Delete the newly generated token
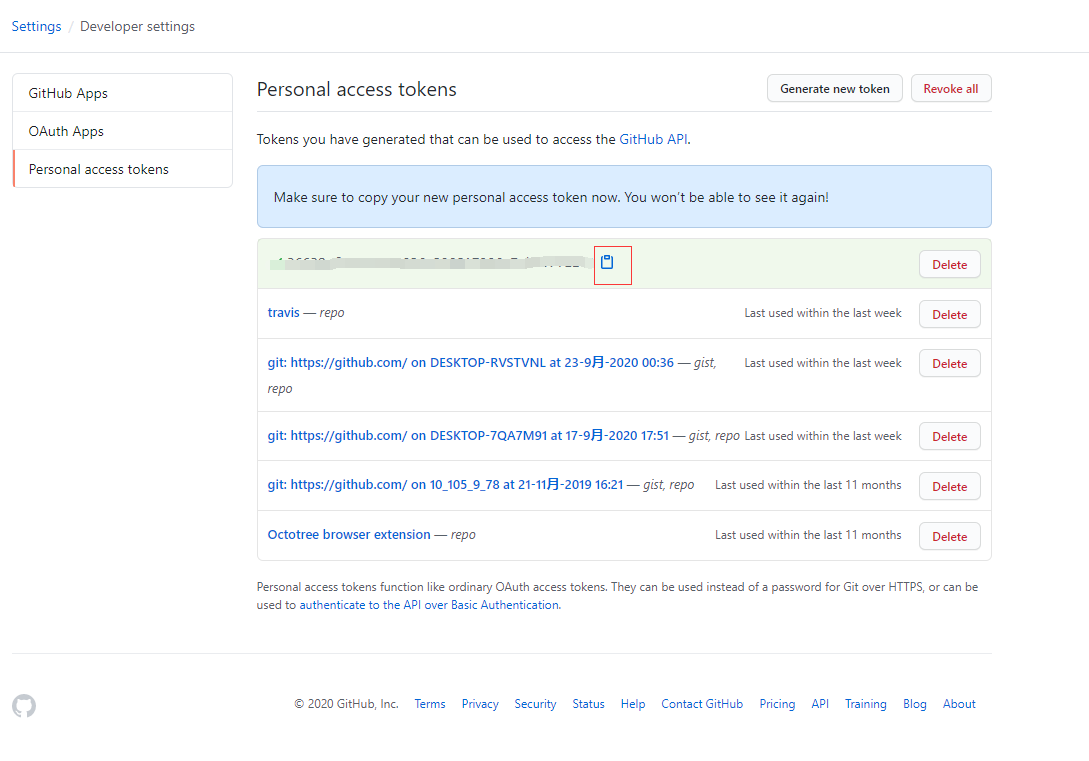Image resolution: width=1089 pixels, height=761 pixels. coord(949,265)
